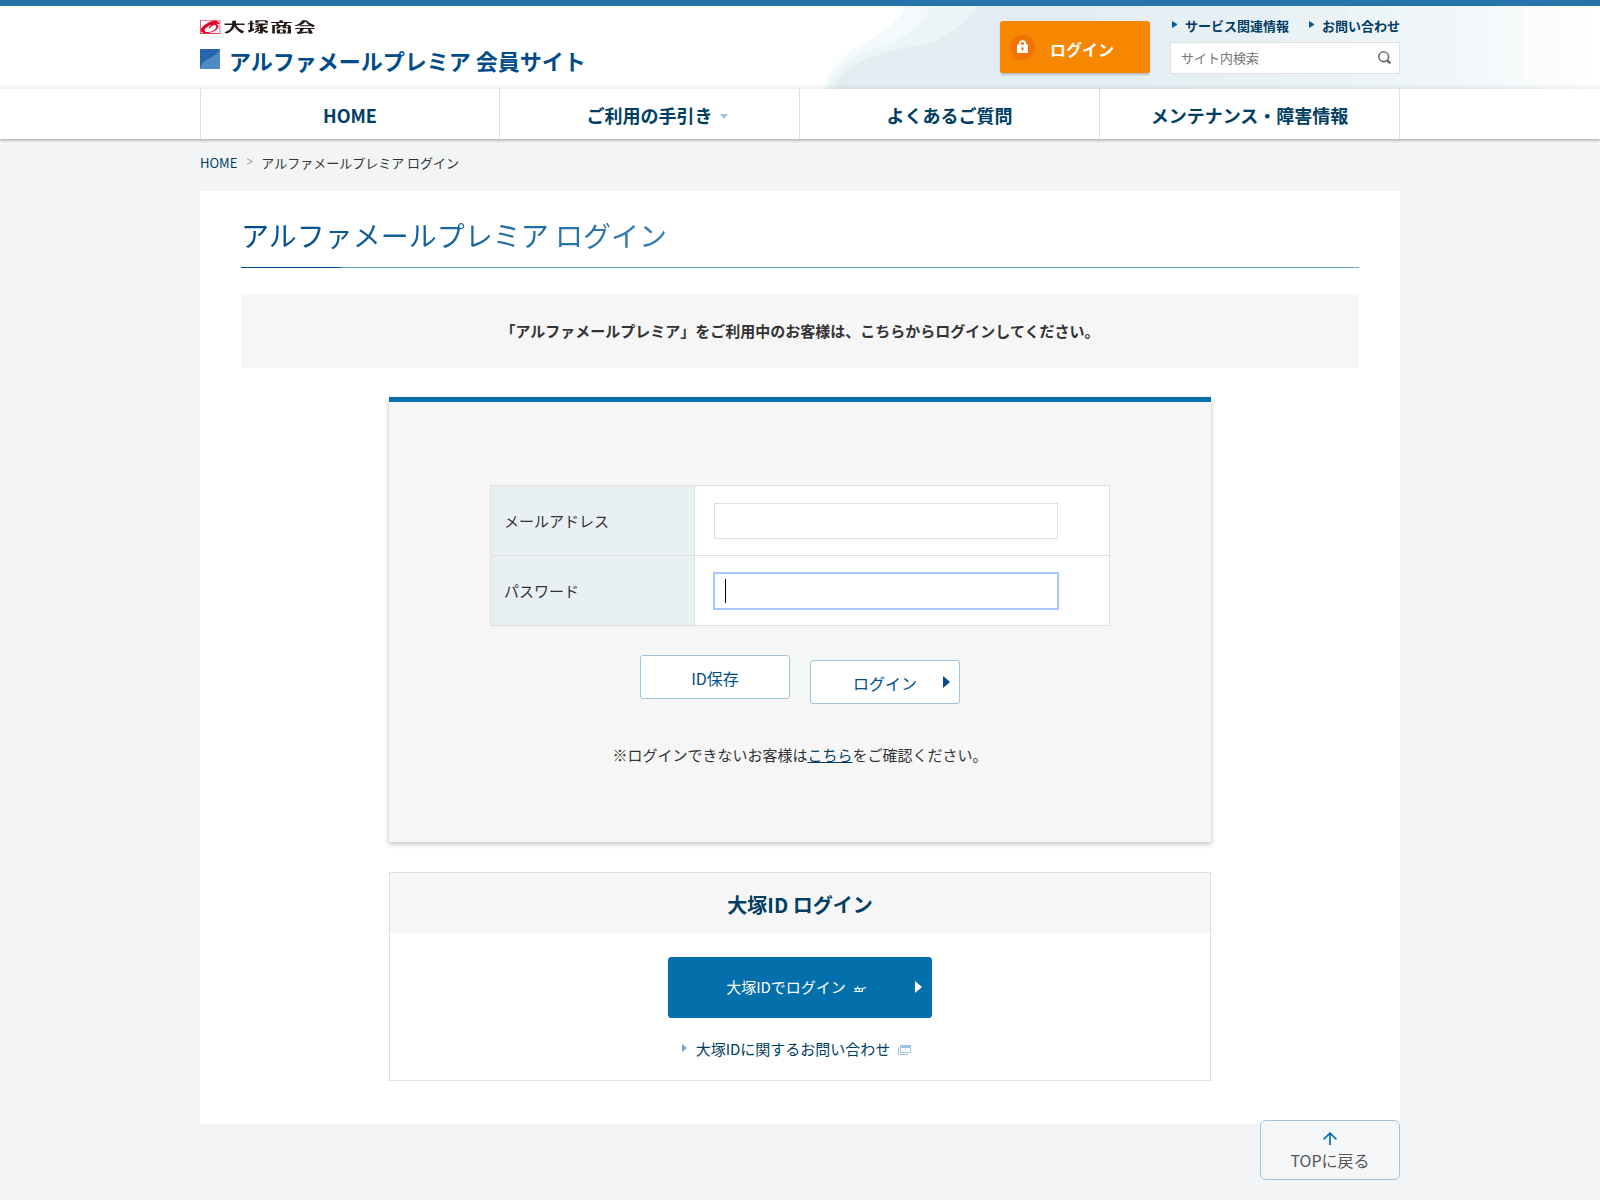Screen dimensions: 1600x1200
Task: Click the lock icon on orange login button
Action: point(1022,47)
